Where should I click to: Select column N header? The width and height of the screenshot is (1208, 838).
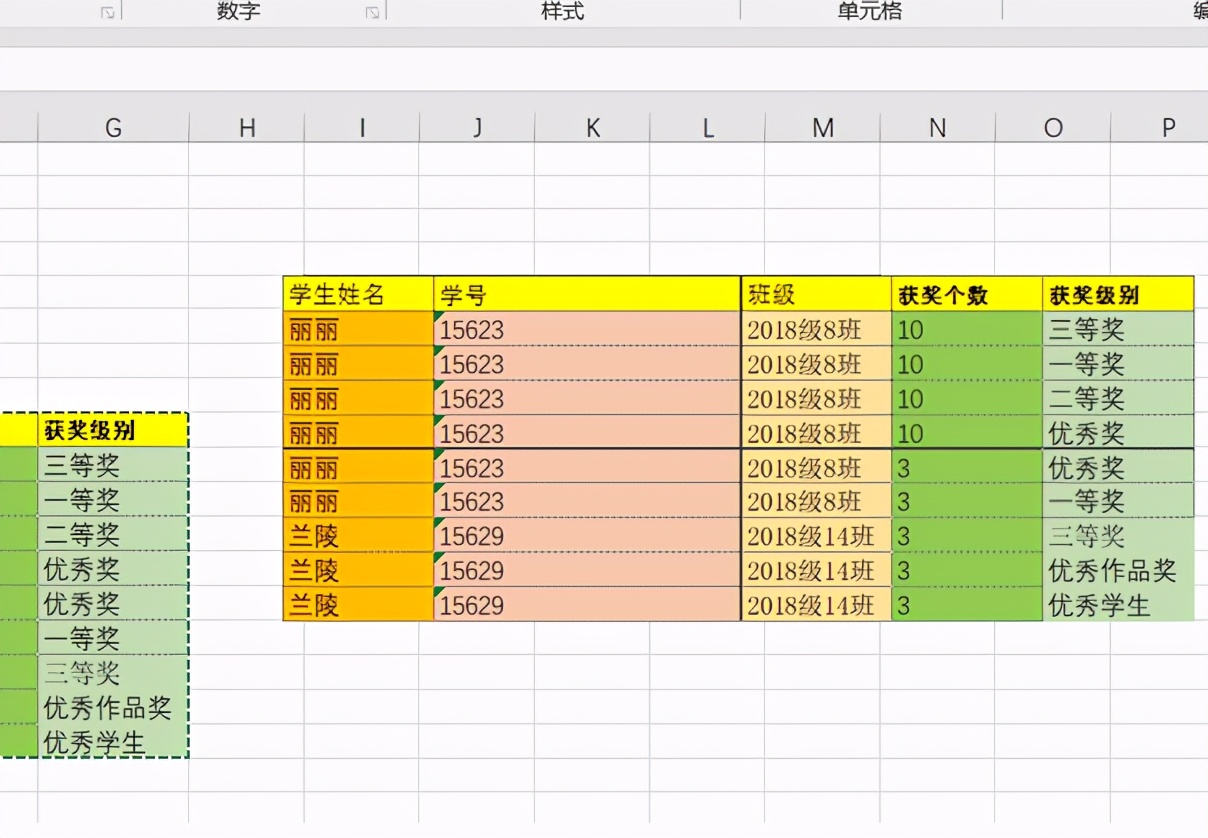[x=937, y=127]
